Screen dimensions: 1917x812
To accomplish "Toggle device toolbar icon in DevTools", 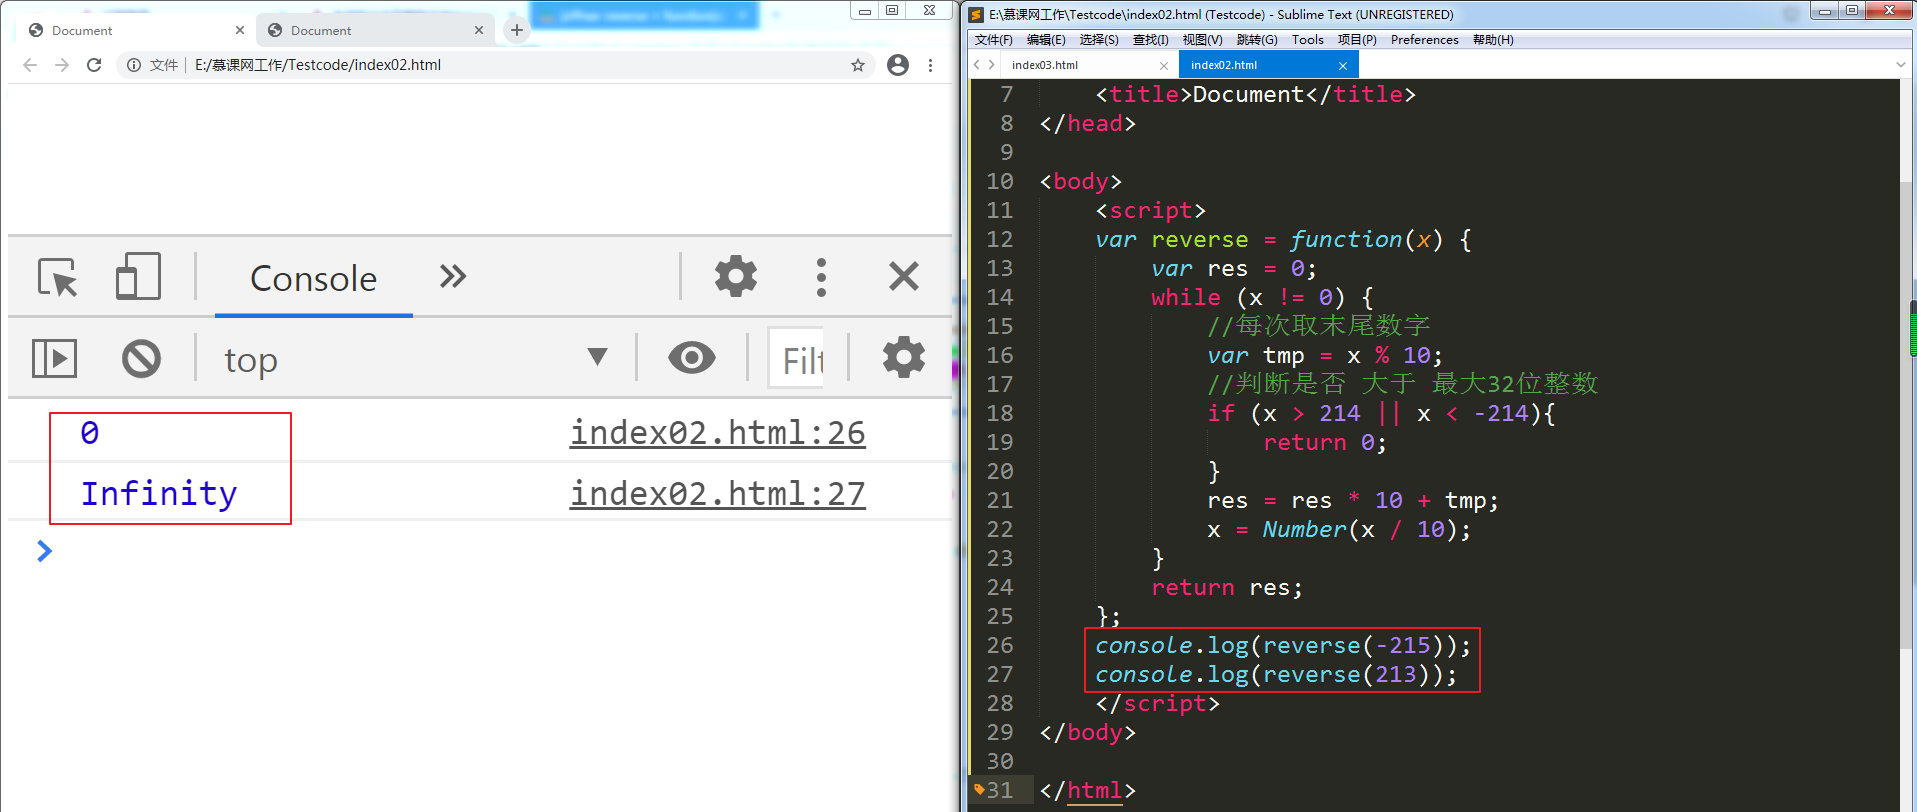I will click(138, 276).
